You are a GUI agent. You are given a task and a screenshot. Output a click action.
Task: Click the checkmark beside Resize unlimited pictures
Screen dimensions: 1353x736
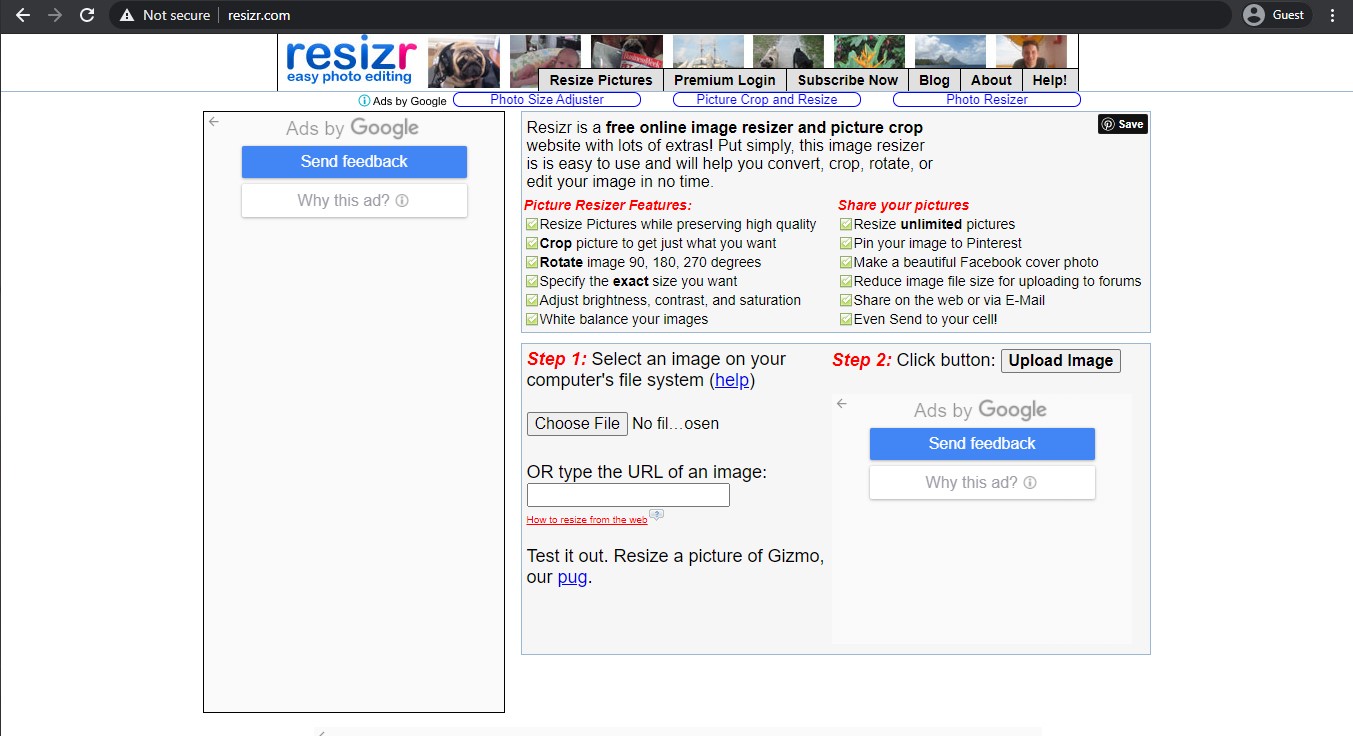(x=846, y=225)
